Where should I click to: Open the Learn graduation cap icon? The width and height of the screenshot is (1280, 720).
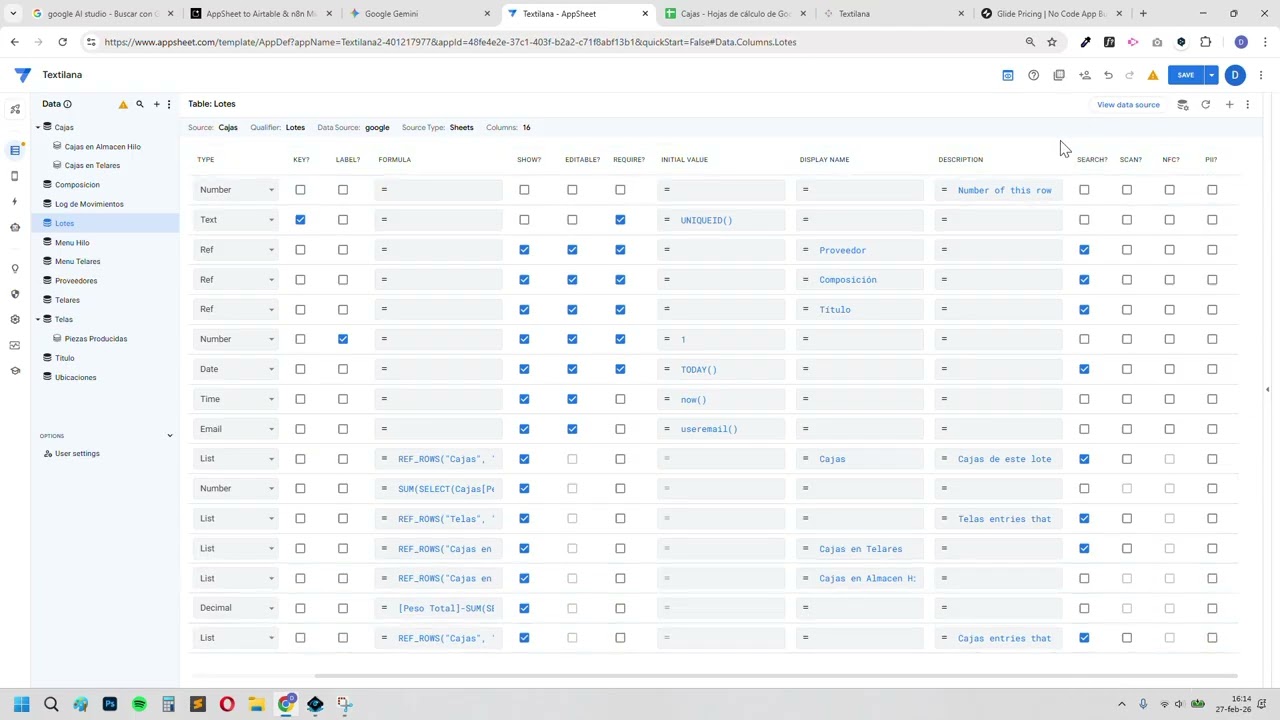tap(15, 371)
